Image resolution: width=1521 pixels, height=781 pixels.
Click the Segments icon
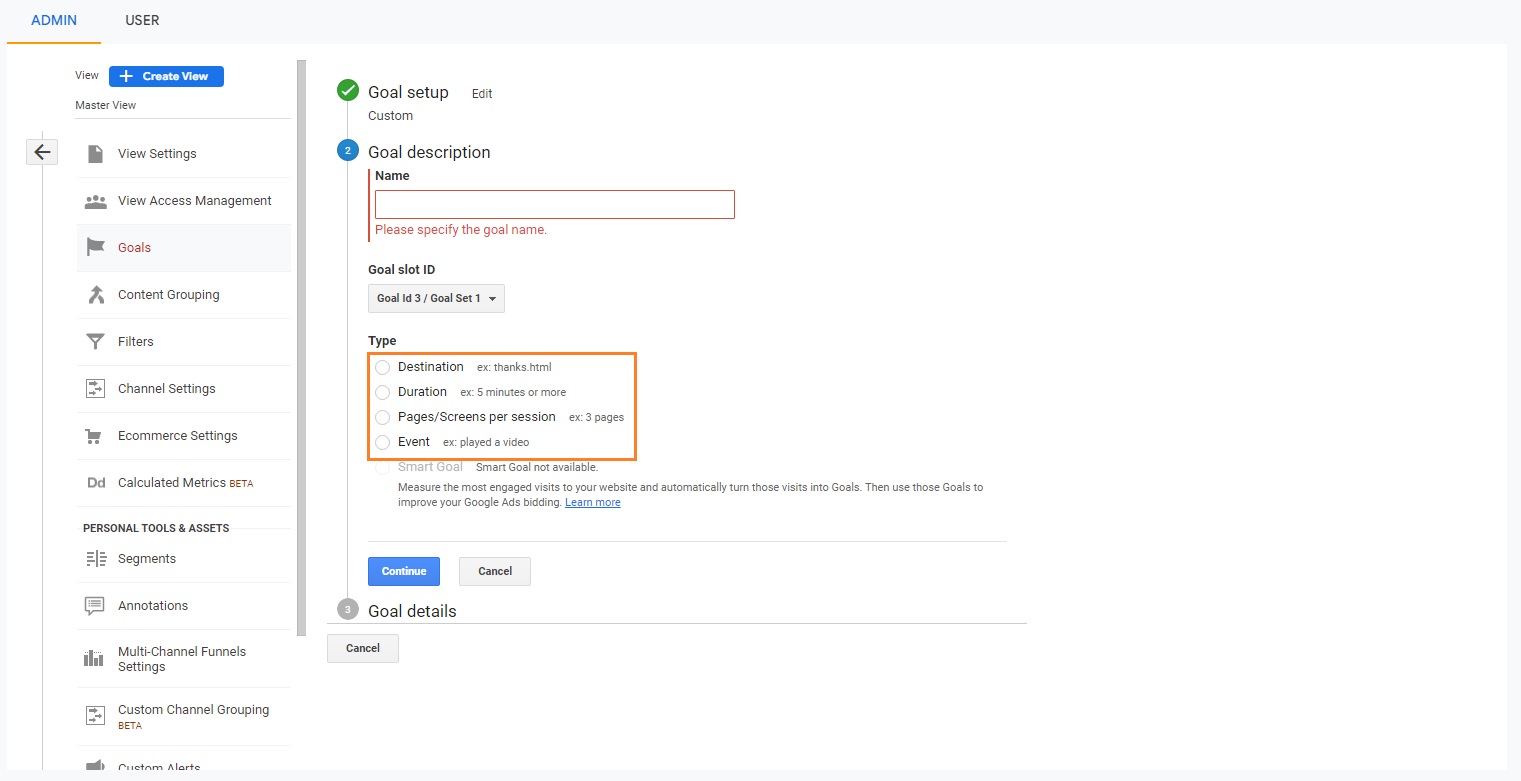[95, 559]
